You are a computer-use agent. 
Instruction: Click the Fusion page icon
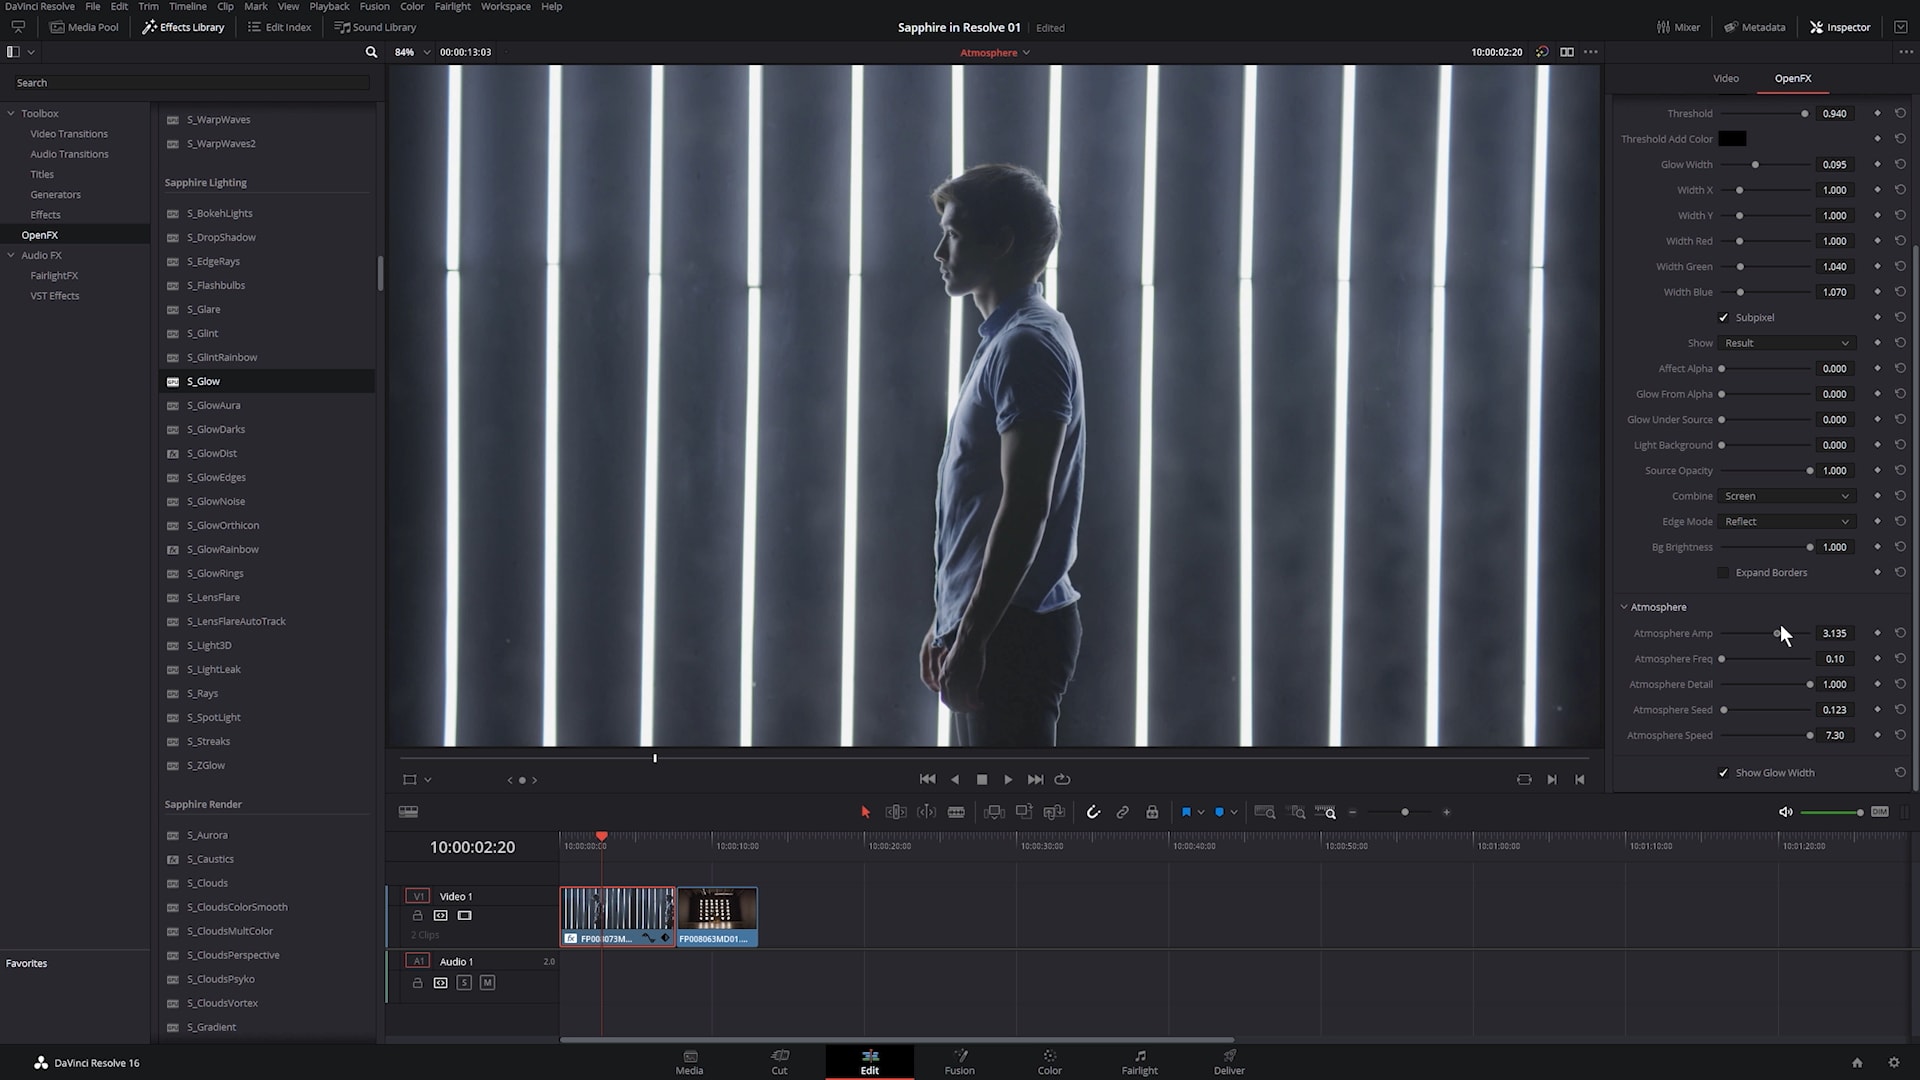(960, 1055)
